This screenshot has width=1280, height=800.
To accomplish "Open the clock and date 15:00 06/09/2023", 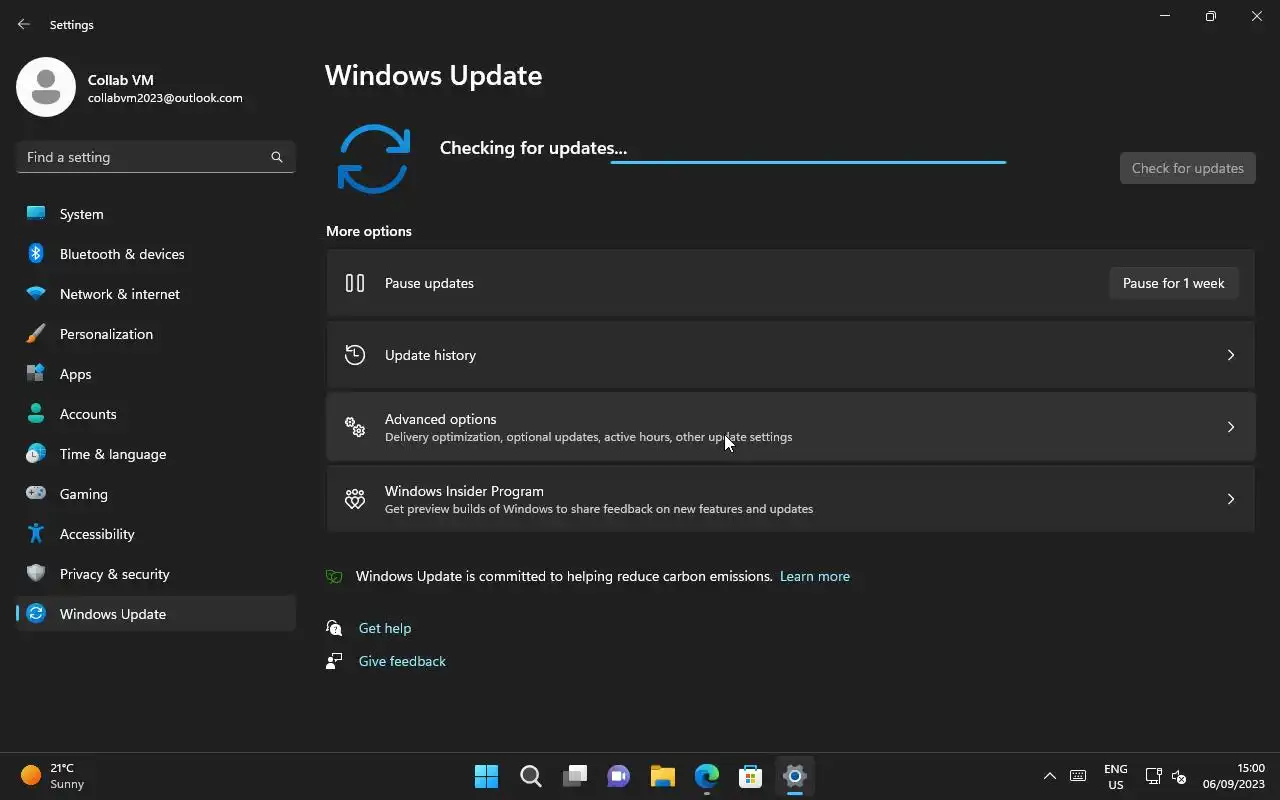I will point(1234,776).
